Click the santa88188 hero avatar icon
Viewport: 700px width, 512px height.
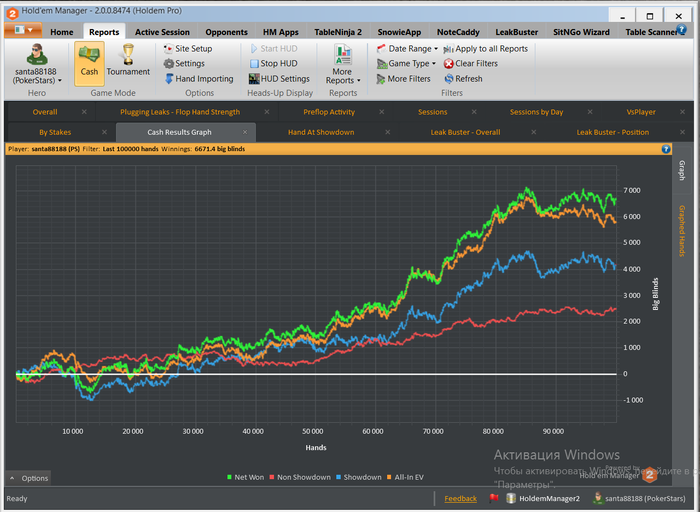(37, 54)
